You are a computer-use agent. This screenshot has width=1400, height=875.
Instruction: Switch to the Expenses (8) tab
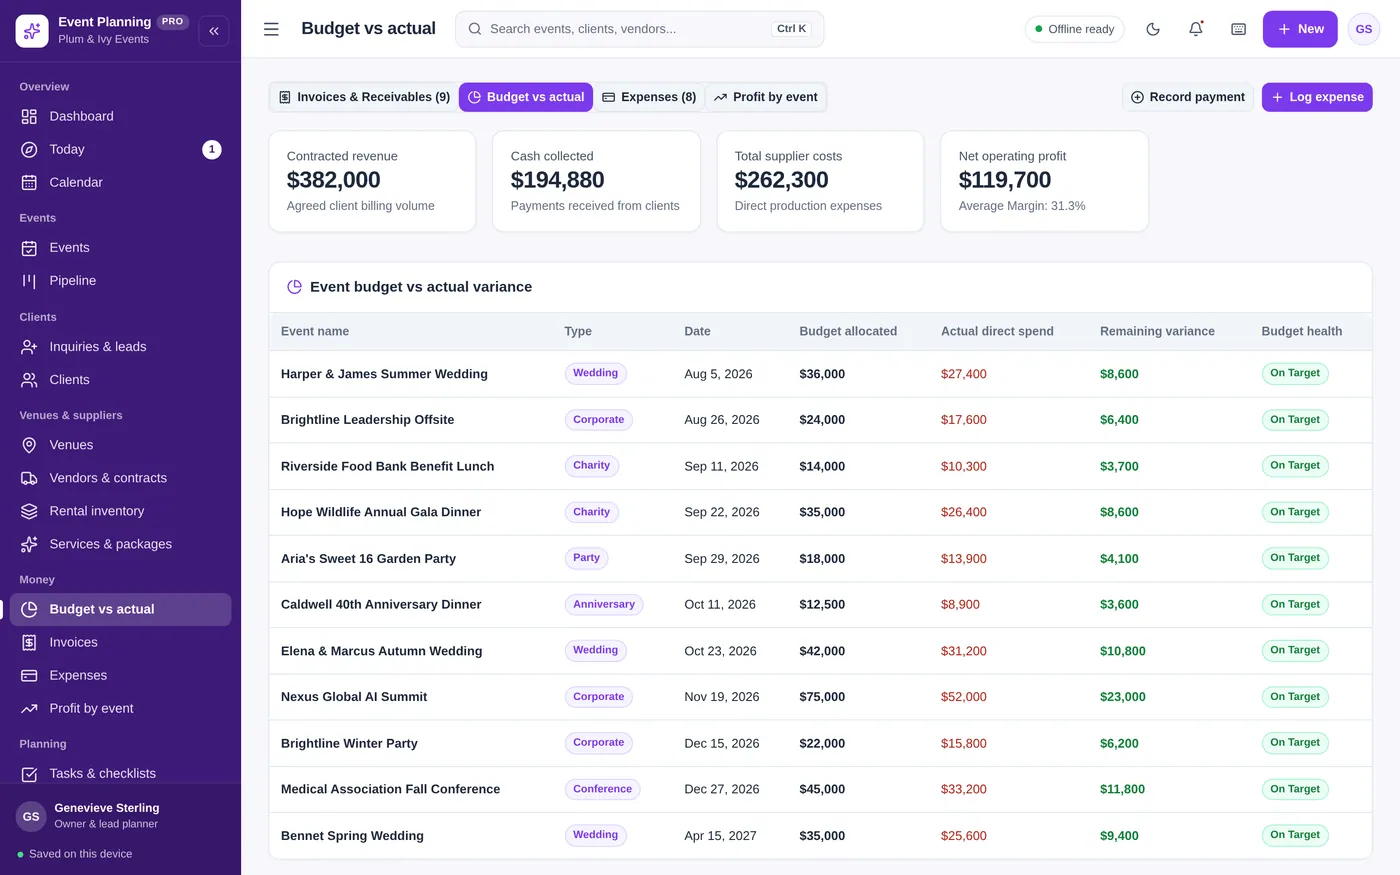(649, 97)
